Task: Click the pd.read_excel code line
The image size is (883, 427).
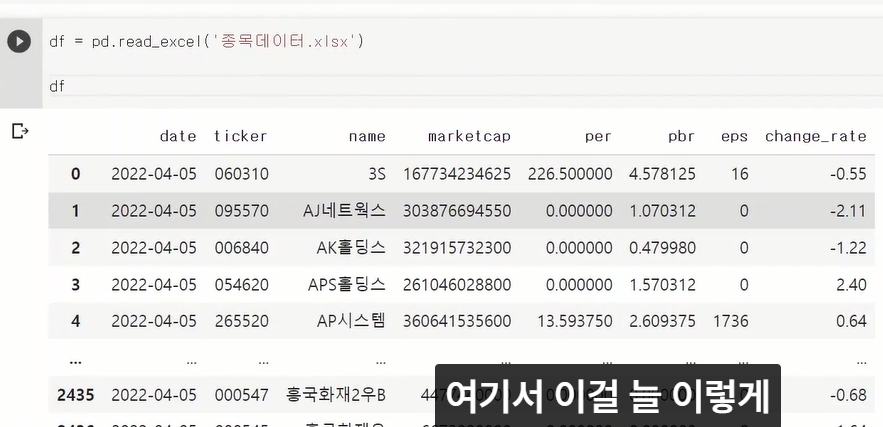Action: click(207, 42)
